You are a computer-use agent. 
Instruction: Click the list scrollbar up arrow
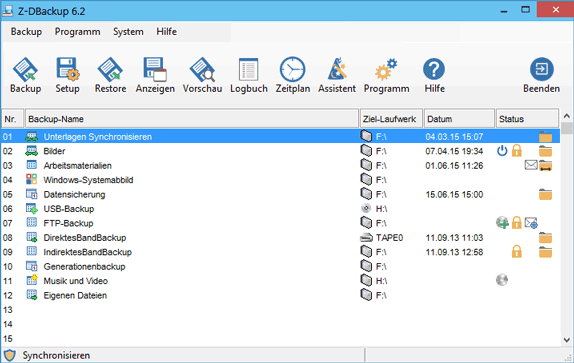[x=567, y=116]
